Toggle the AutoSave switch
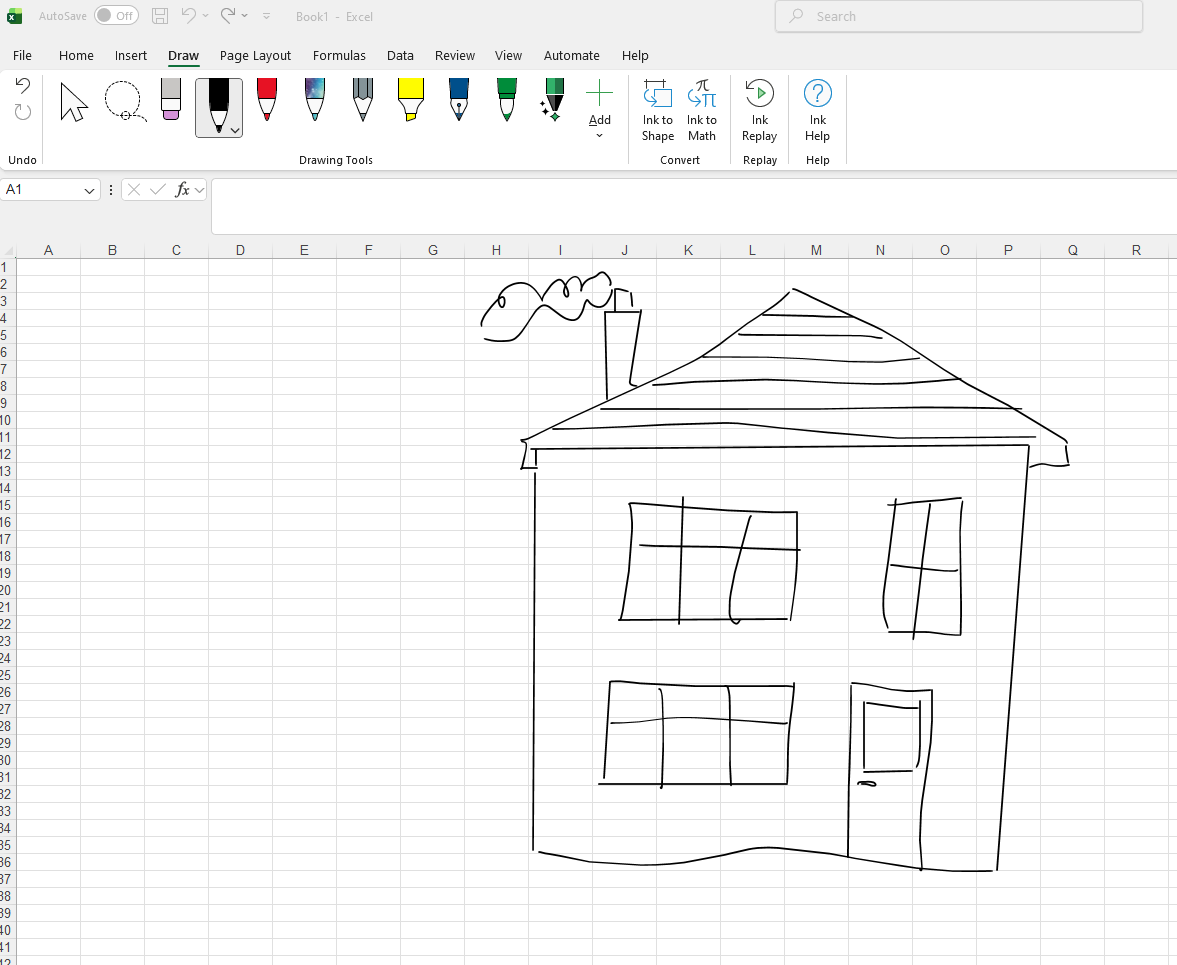The image size is (1177, 965). 116,16
